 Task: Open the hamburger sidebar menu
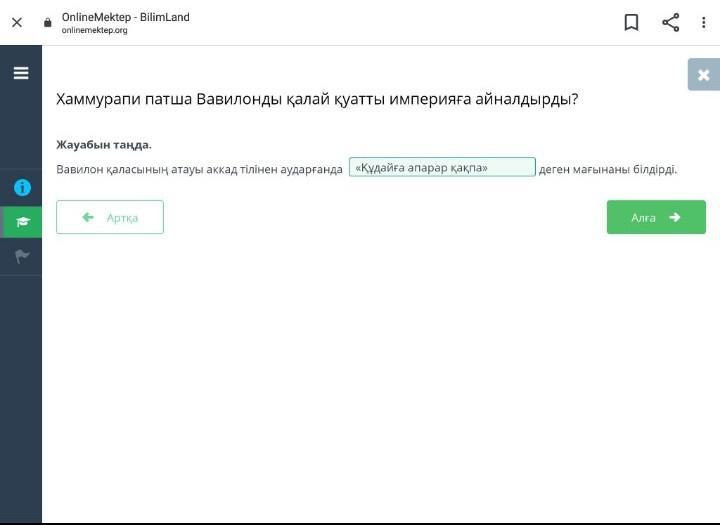pyautogui.click(x=21, y=73)
